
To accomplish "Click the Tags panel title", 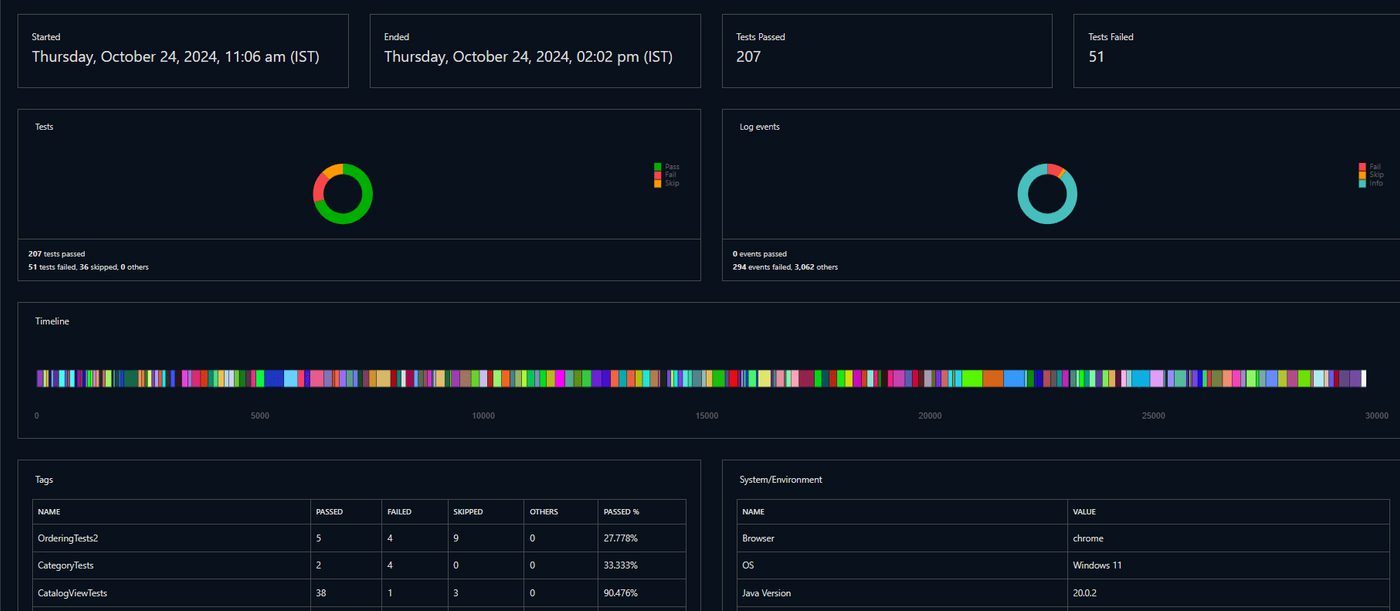I will [44, 479].
